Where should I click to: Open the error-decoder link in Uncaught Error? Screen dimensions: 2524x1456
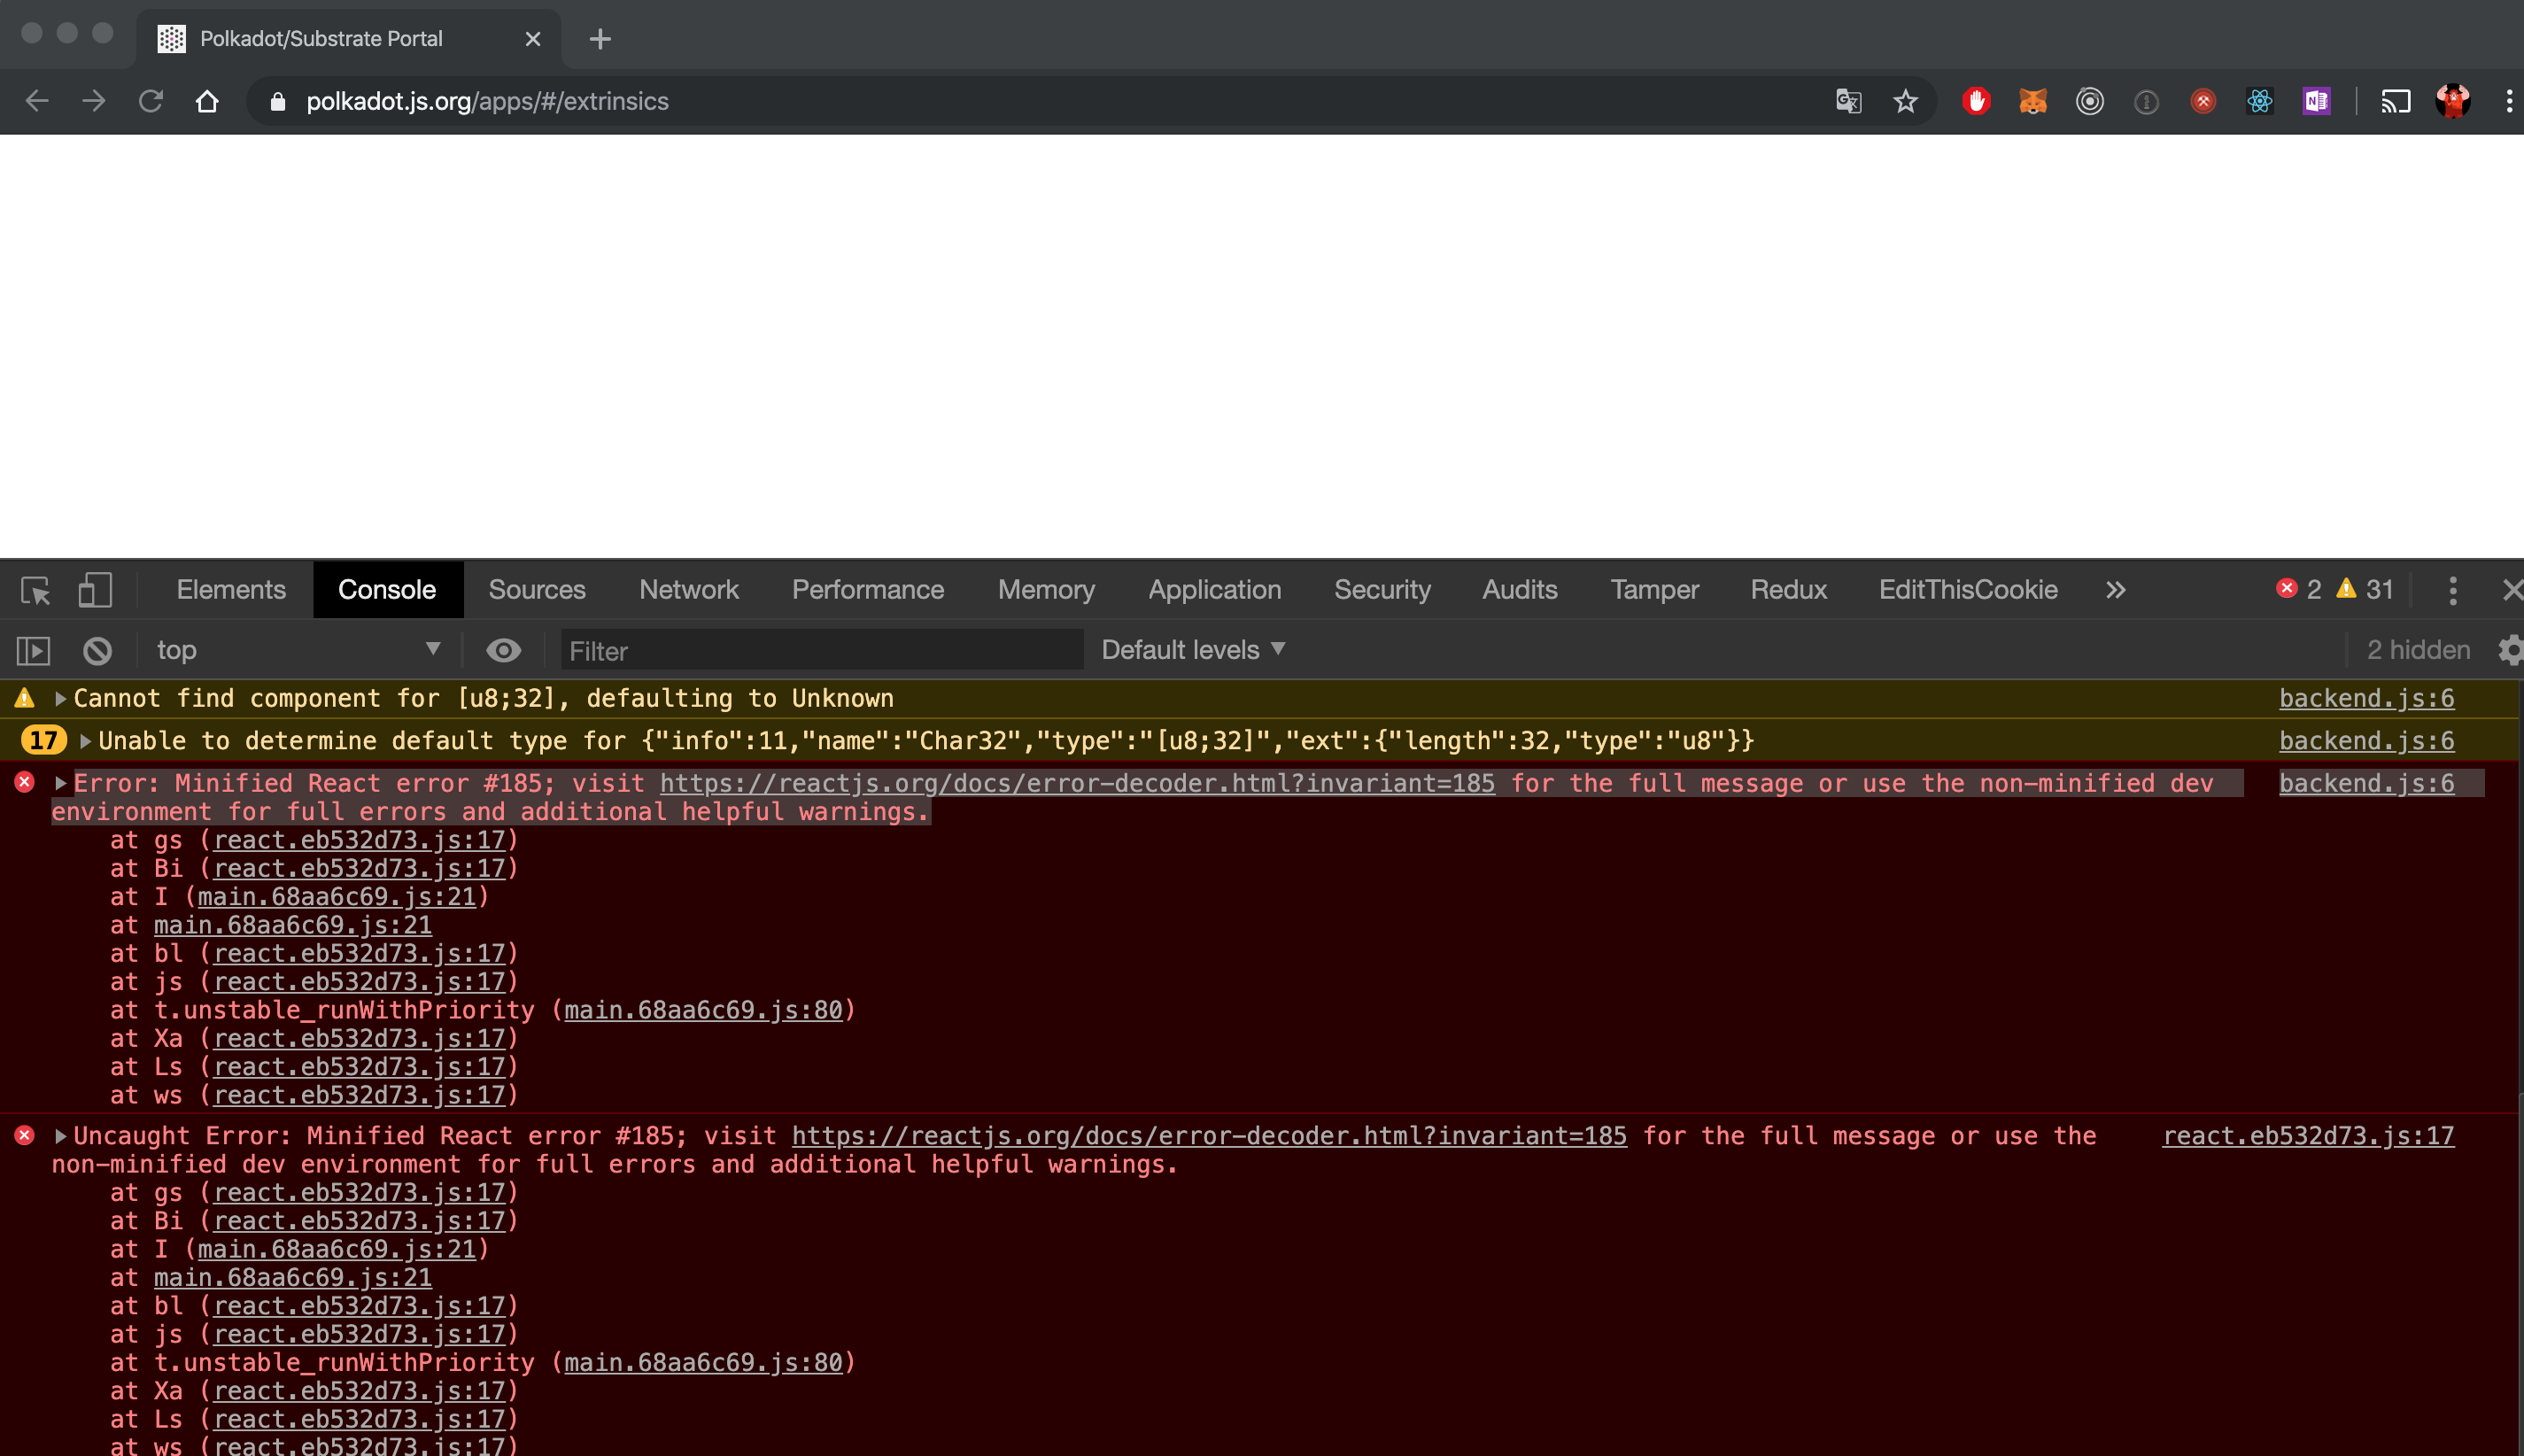tap(1209, 1136)
